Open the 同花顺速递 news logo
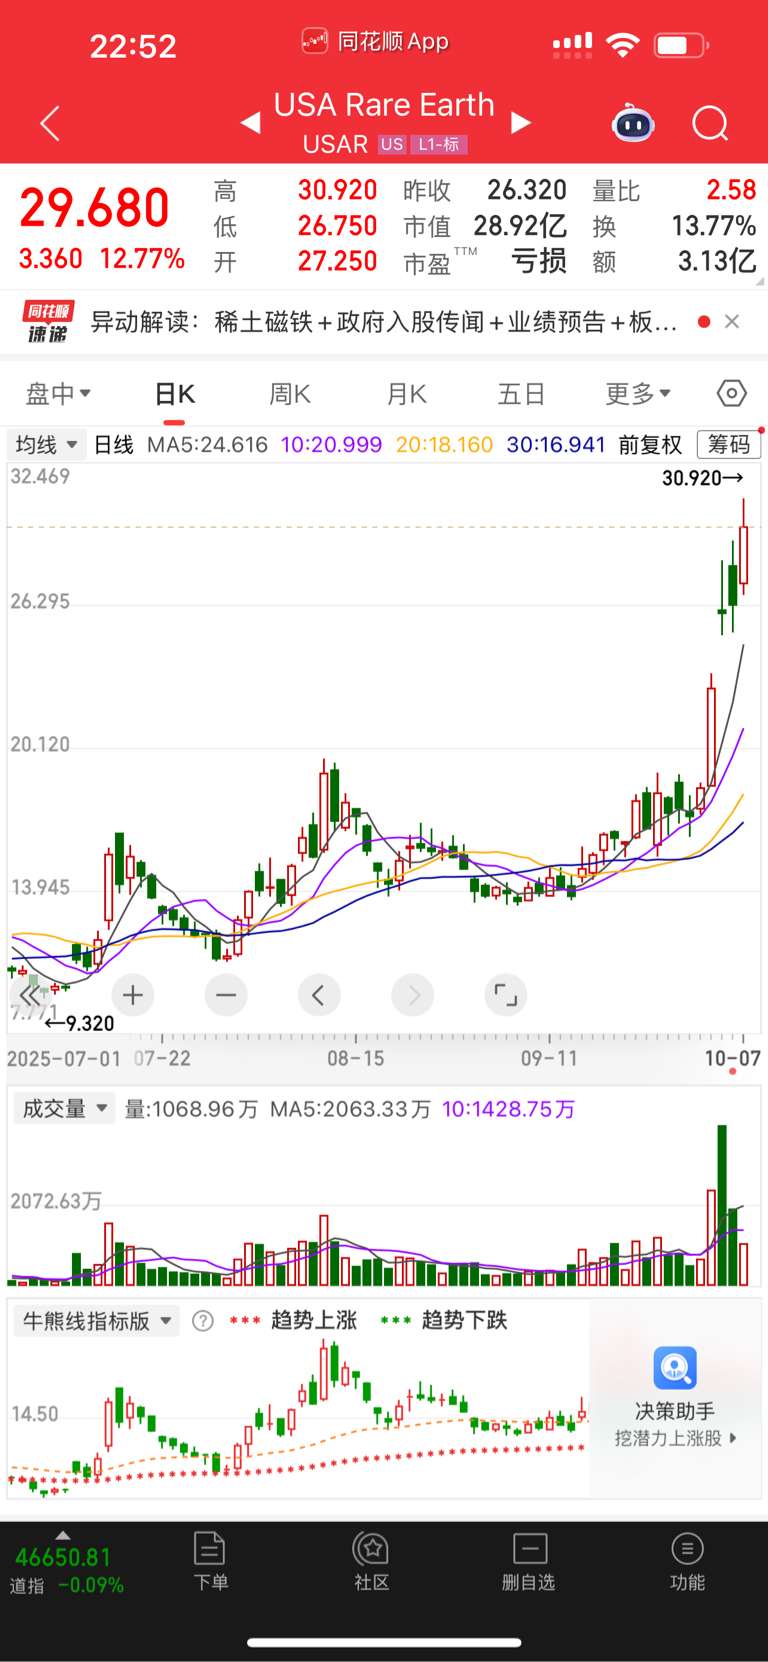The width and height of the screenshot is (768, 1662). 48,322
